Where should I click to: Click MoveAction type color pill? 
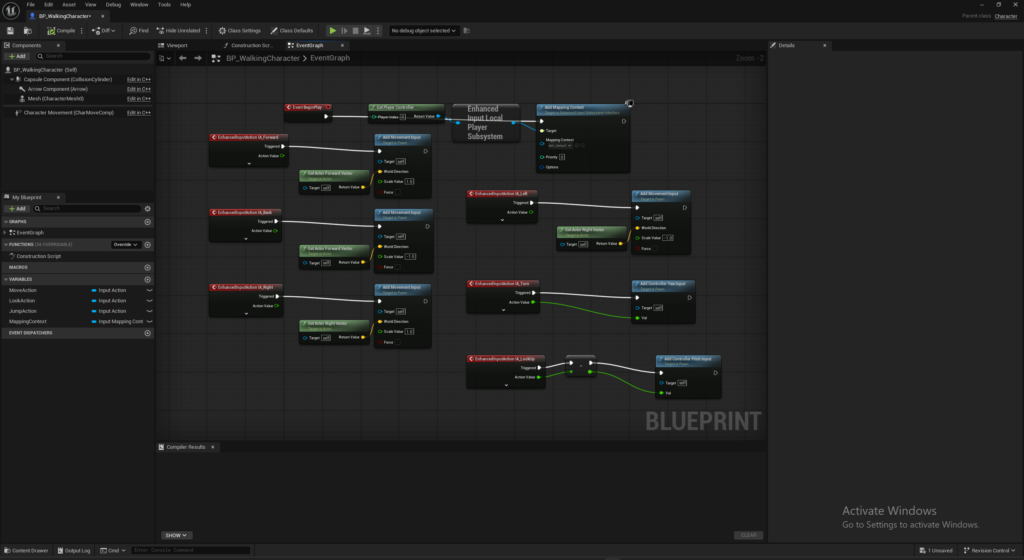tap(94, 290)
